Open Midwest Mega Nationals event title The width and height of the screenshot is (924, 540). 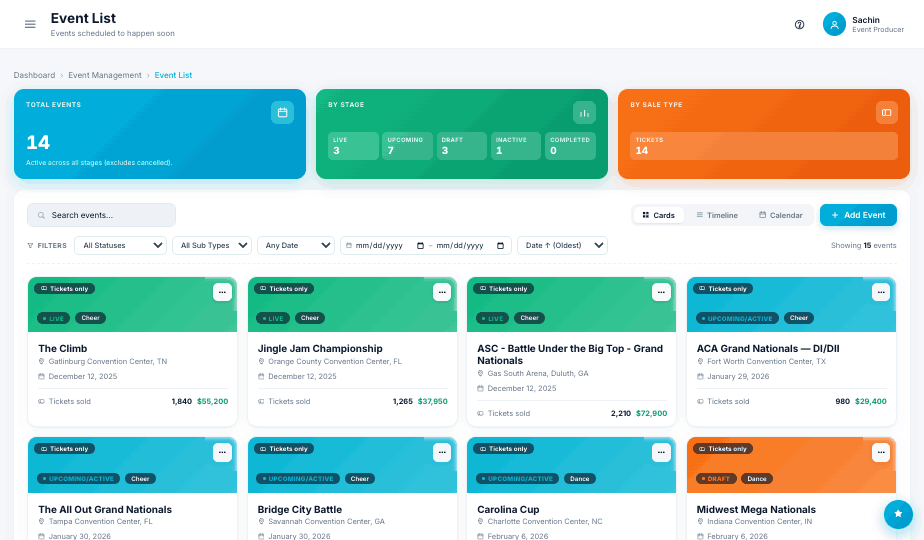pyautogui.click(x=756, y=509)
